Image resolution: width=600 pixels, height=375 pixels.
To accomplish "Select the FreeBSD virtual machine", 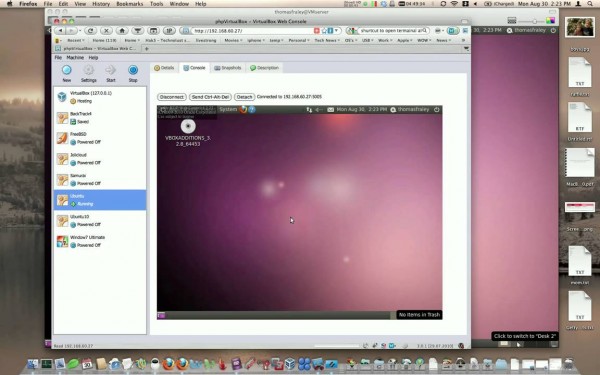I will pyautogui.click(x=100, y=138).
